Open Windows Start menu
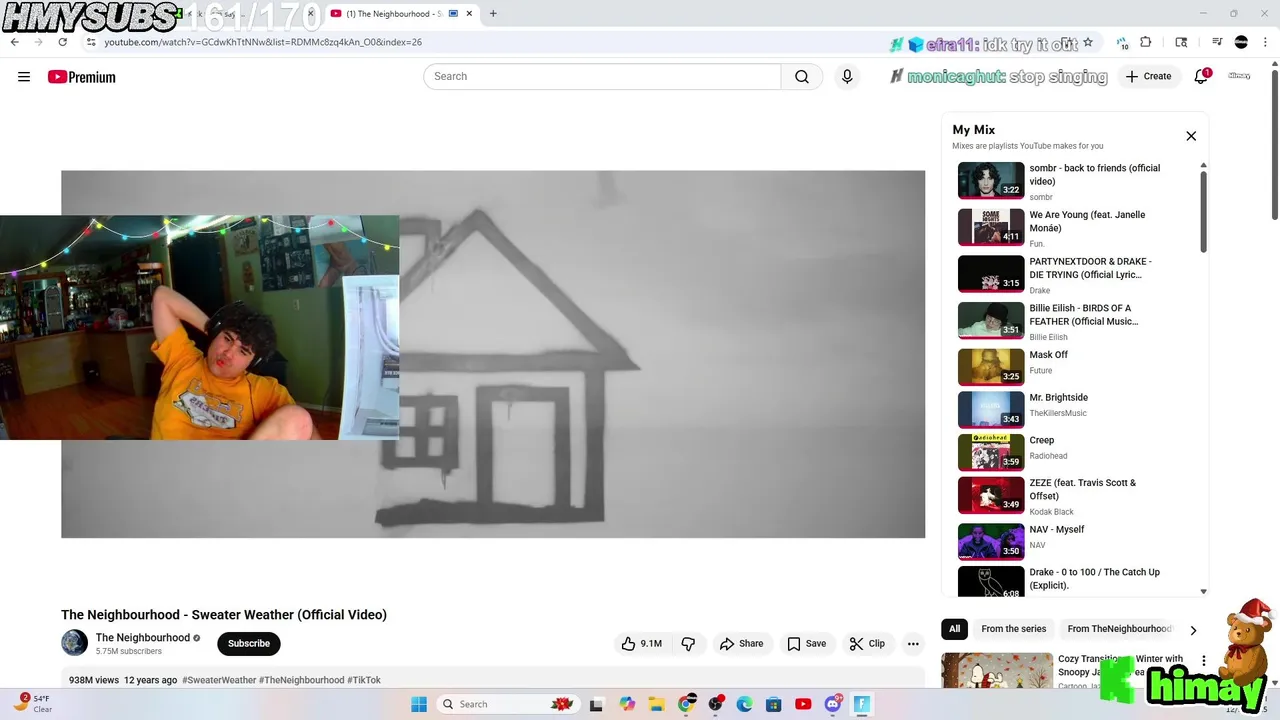 [x=419, y=704]
